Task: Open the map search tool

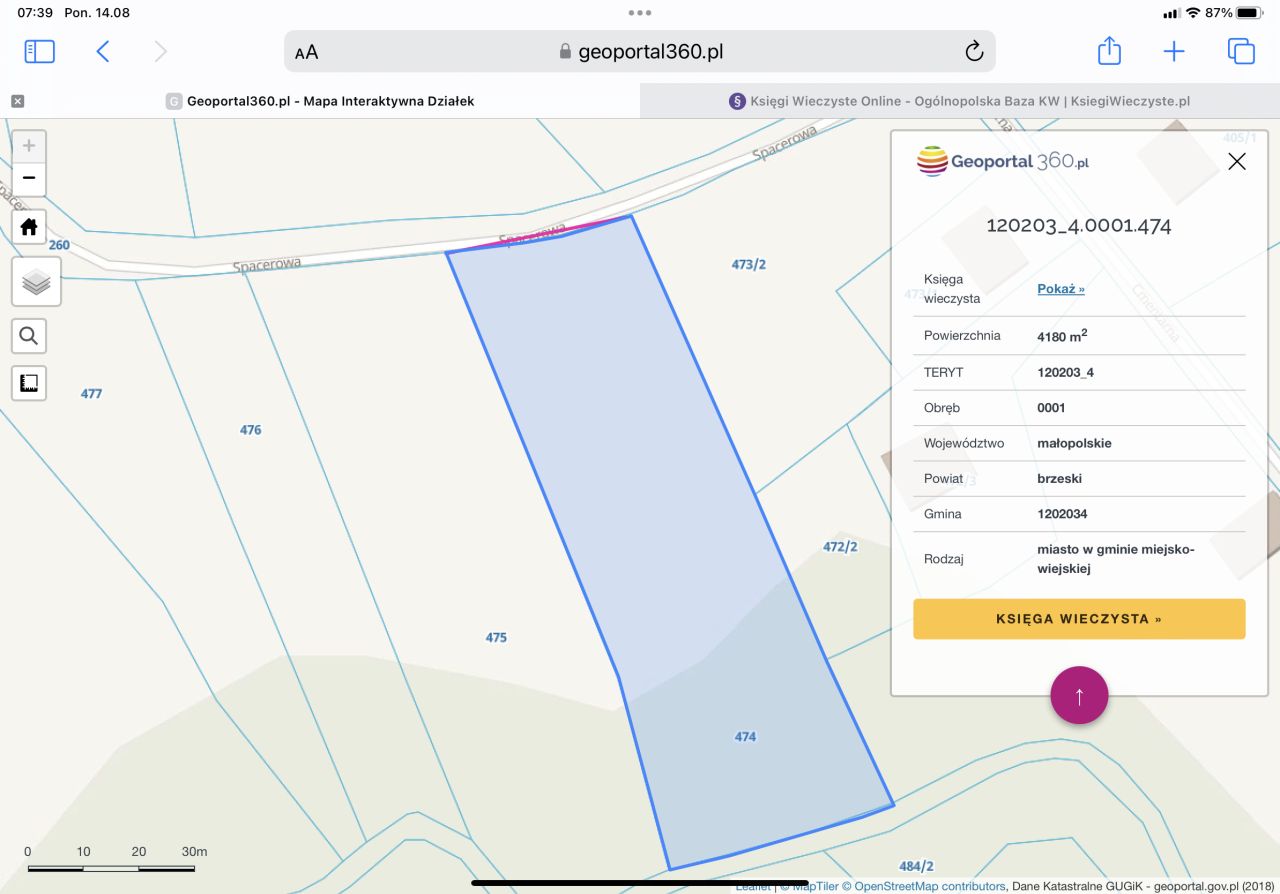Action: (29, 337)
